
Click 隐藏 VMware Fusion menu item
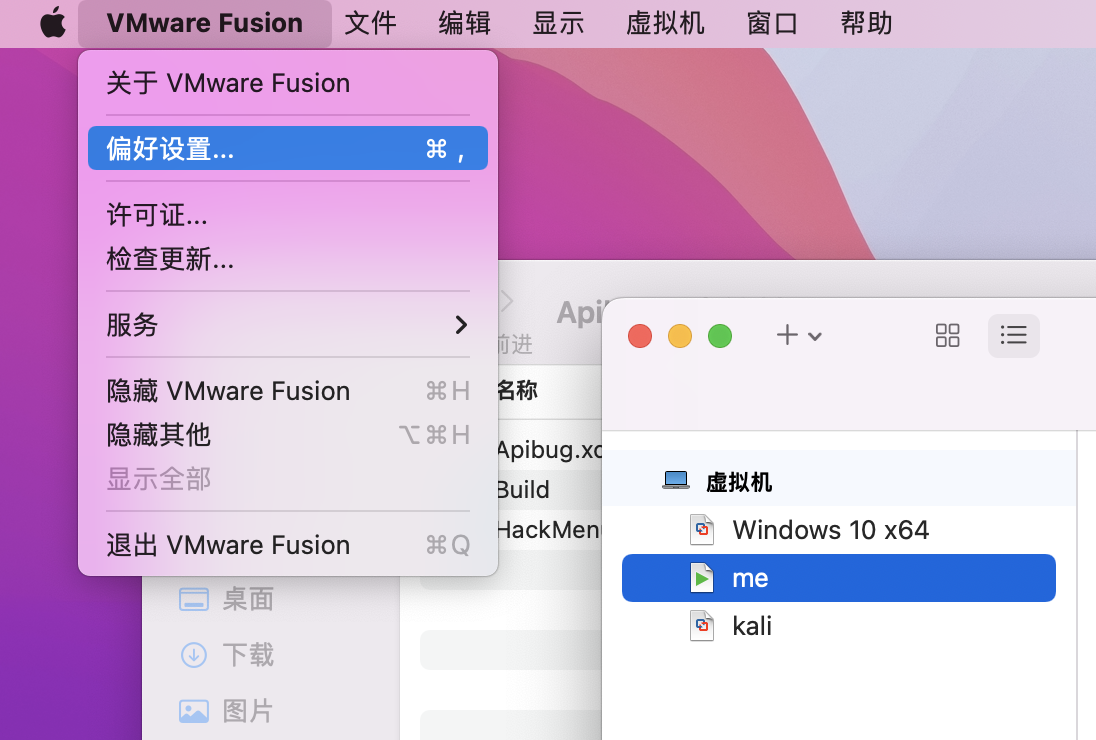click(x=228, y=391)
